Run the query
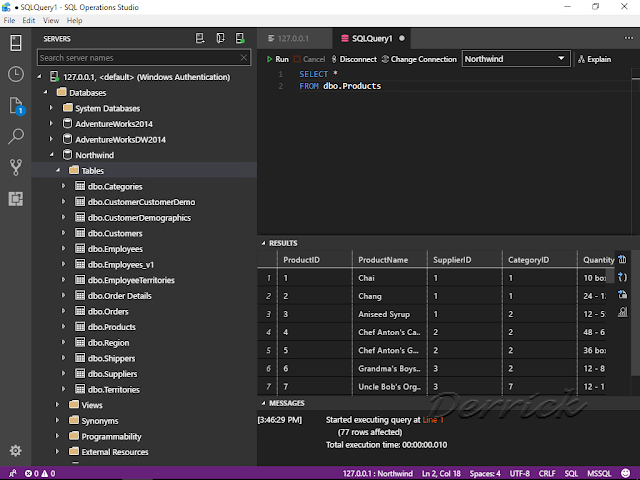 click(278, 59)
